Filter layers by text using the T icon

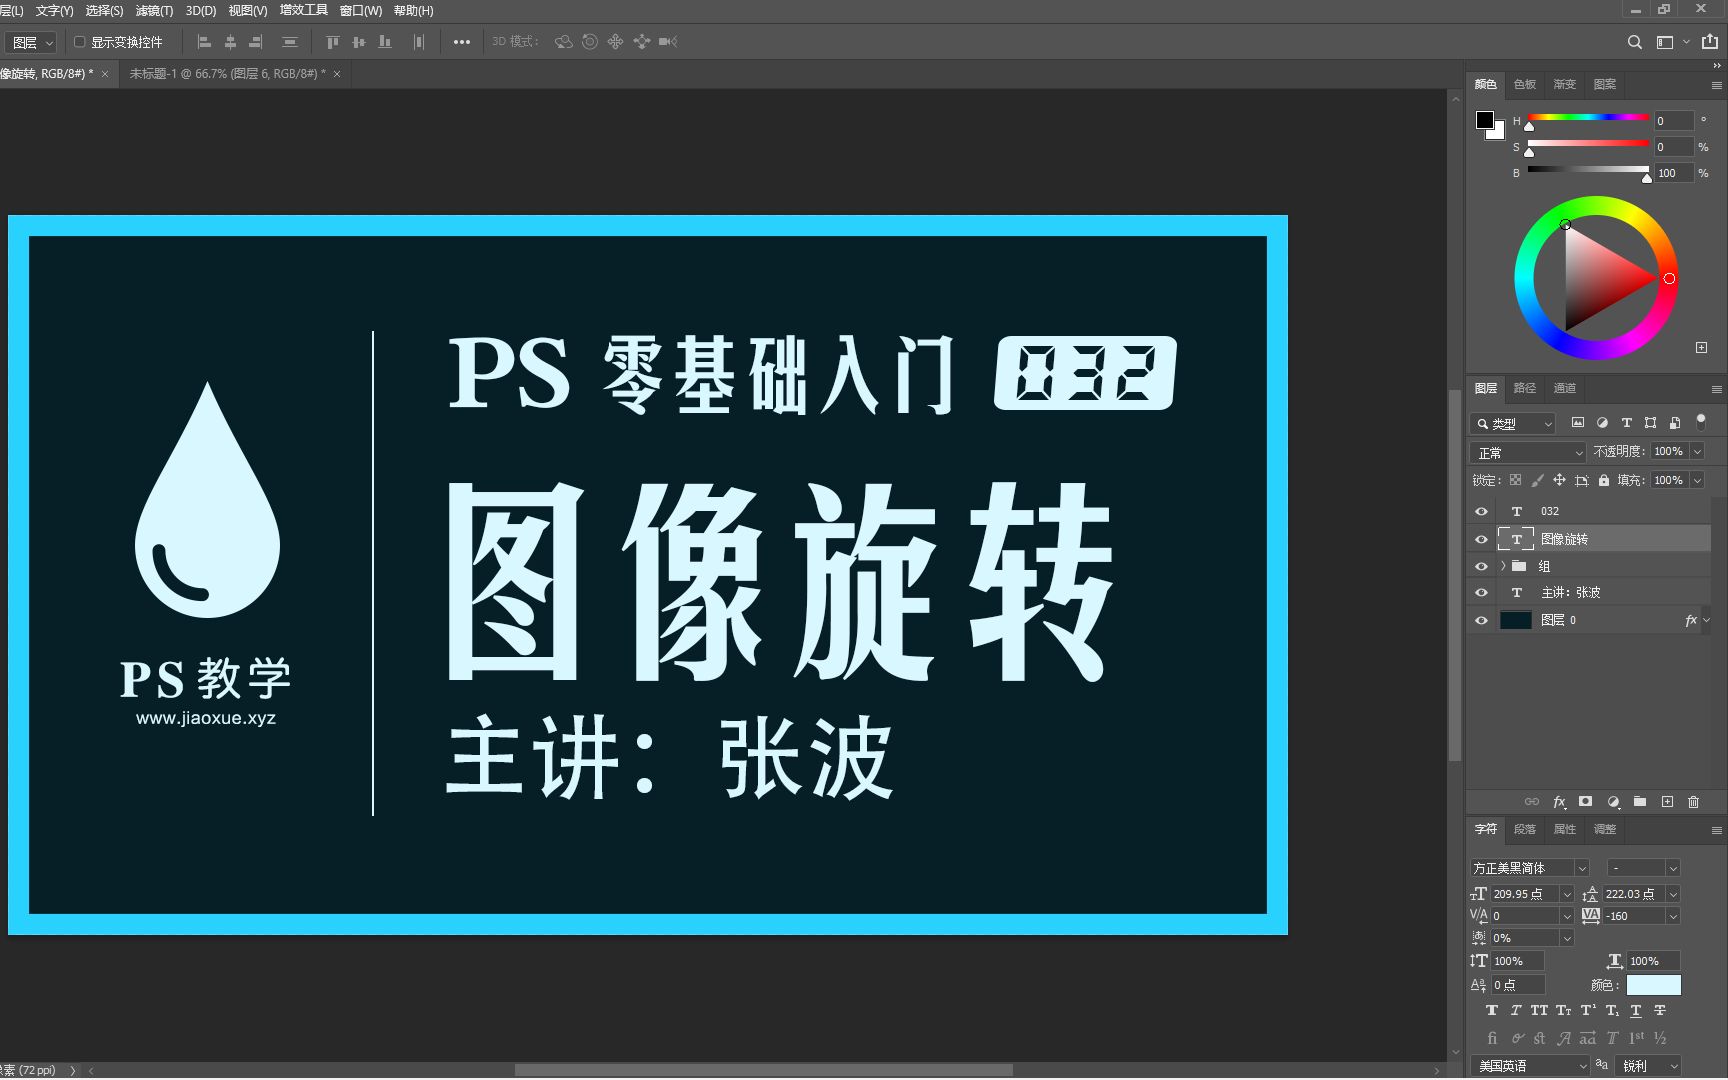click(x=1626, y=422)
